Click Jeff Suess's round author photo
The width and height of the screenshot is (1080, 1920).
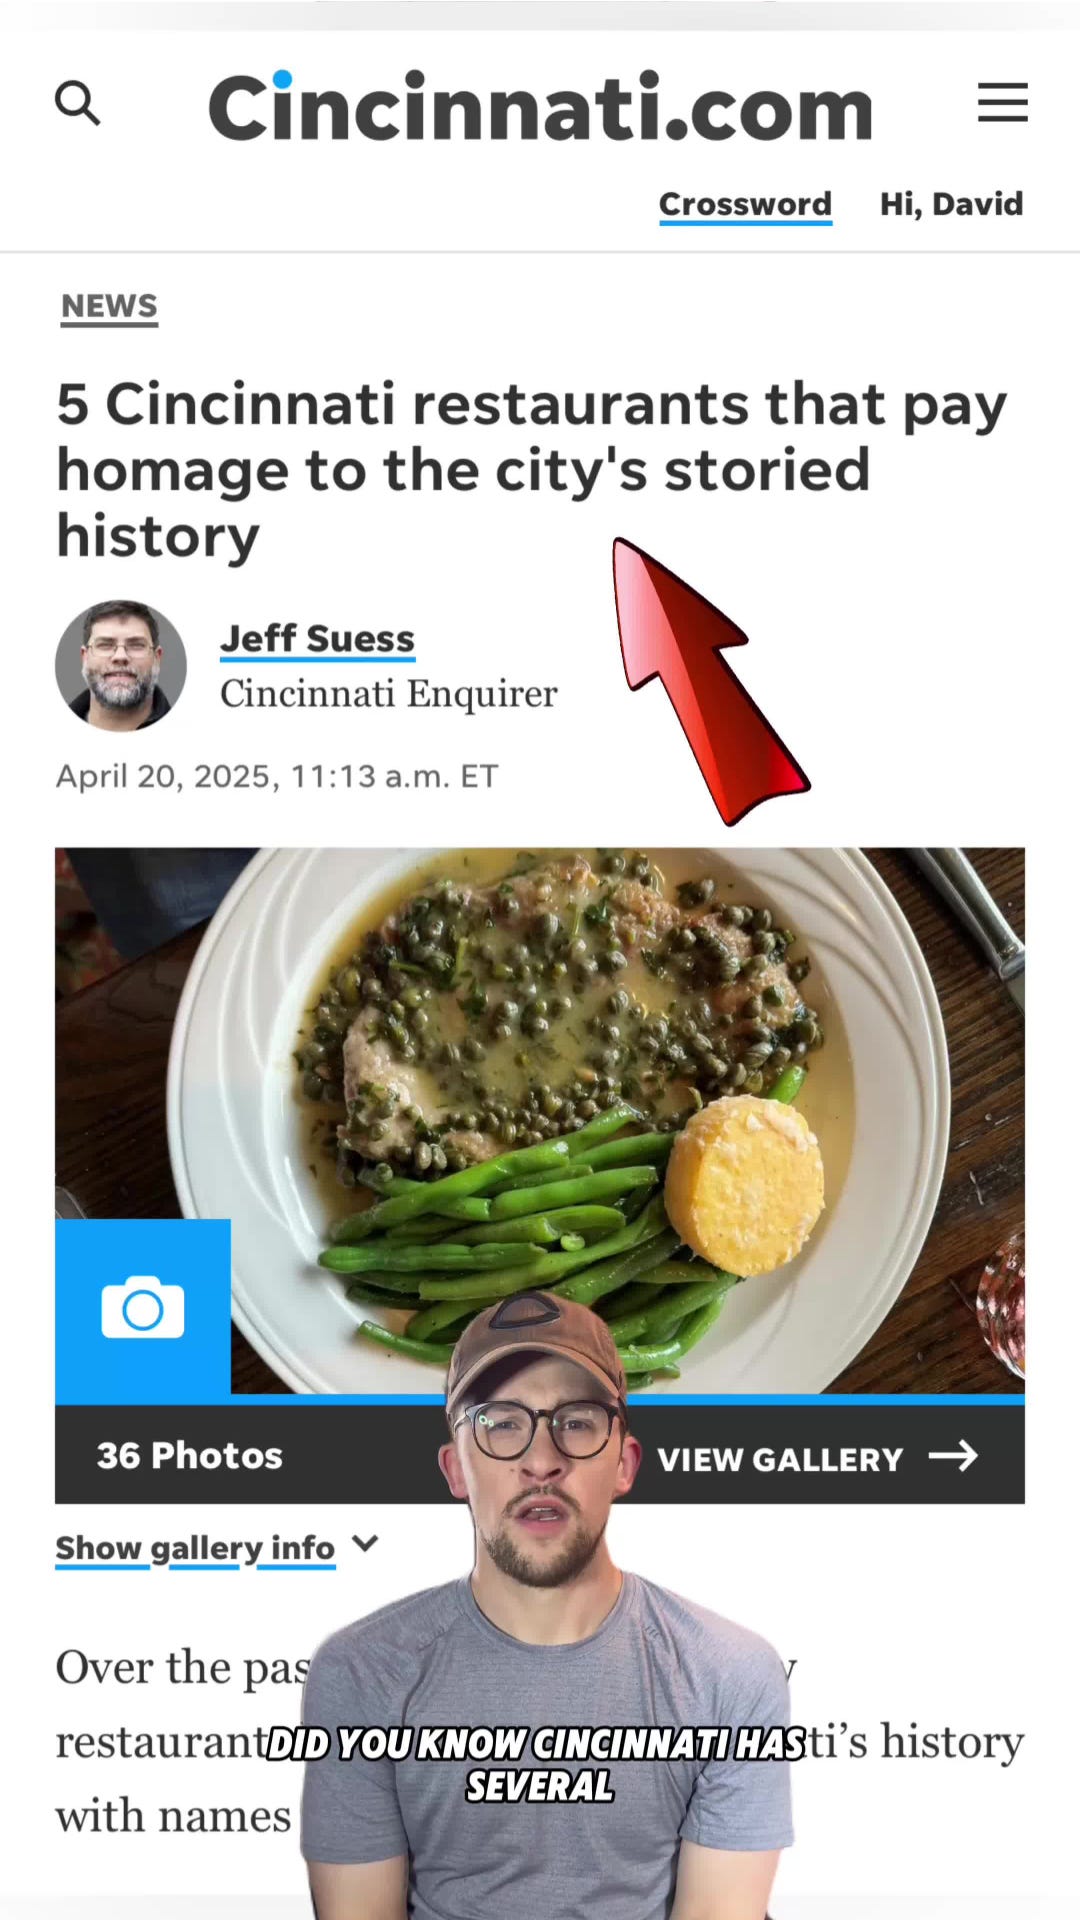pyautogui.click(x=121, y=665)
